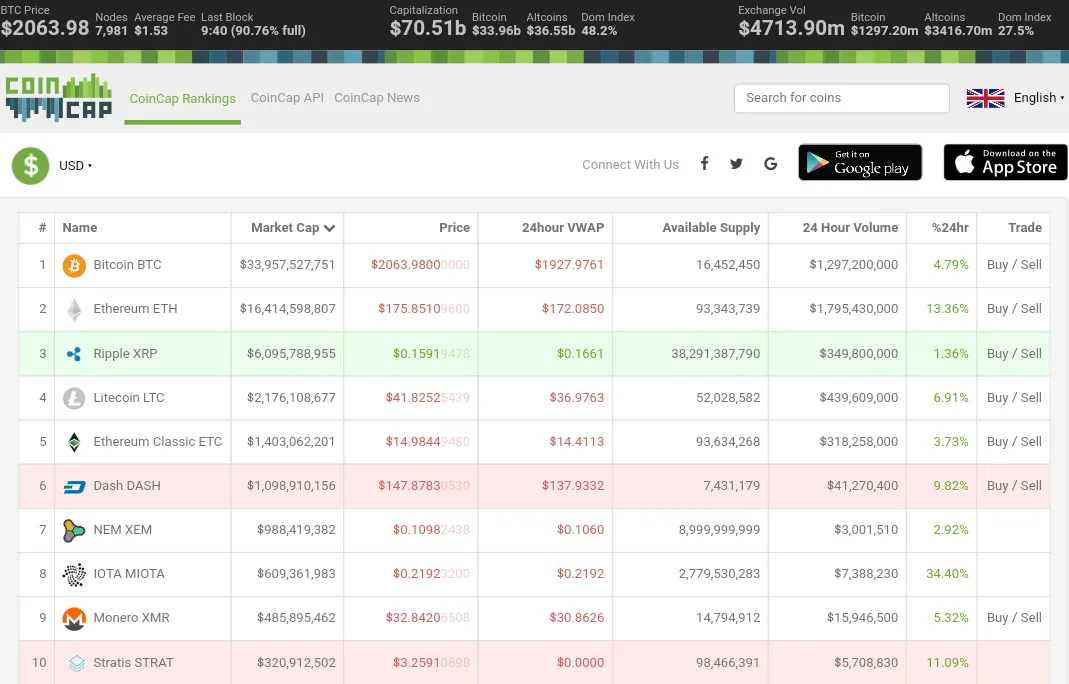Open the Ethereum ETH name link

pyautogui.click(x=135, y=308)
